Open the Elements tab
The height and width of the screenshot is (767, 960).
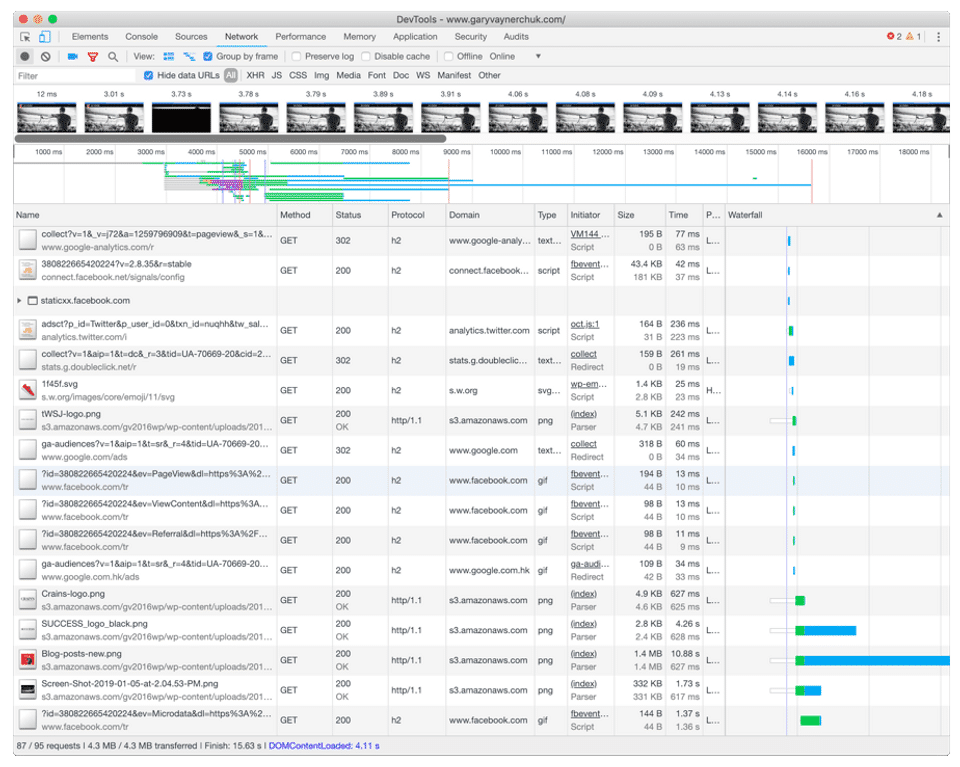(90, 37)
